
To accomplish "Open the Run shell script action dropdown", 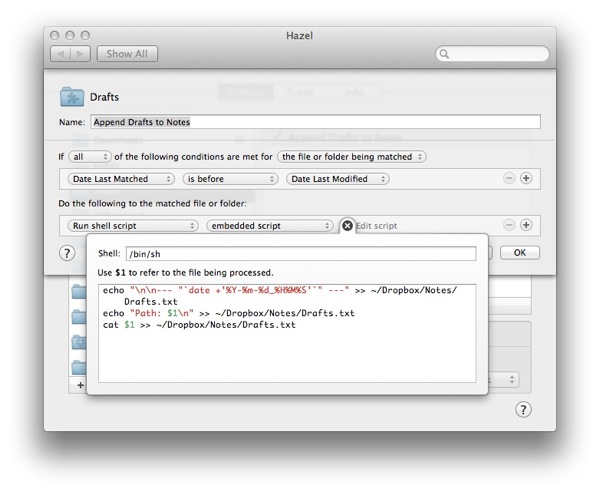I will 133,226.
